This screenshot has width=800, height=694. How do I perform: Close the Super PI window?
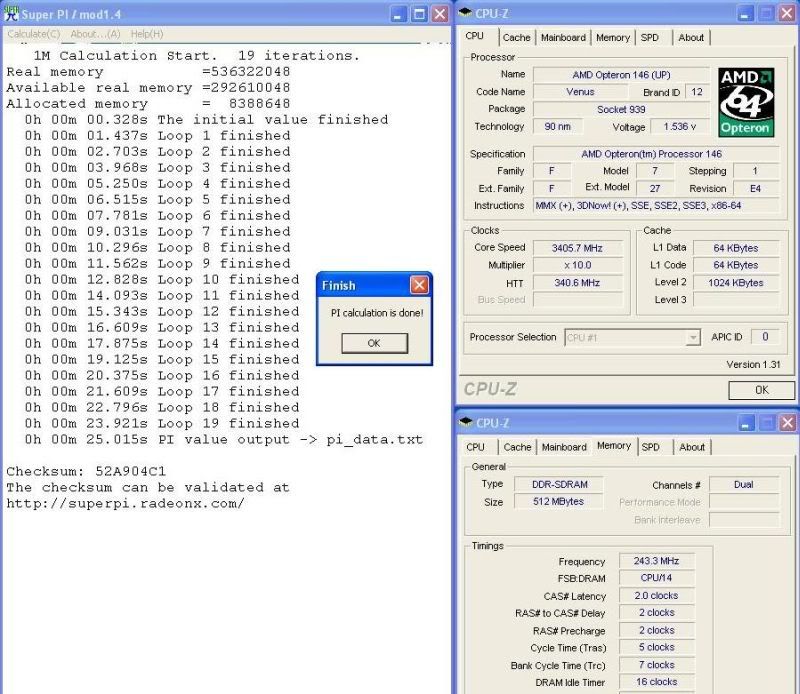pos(440,14)
